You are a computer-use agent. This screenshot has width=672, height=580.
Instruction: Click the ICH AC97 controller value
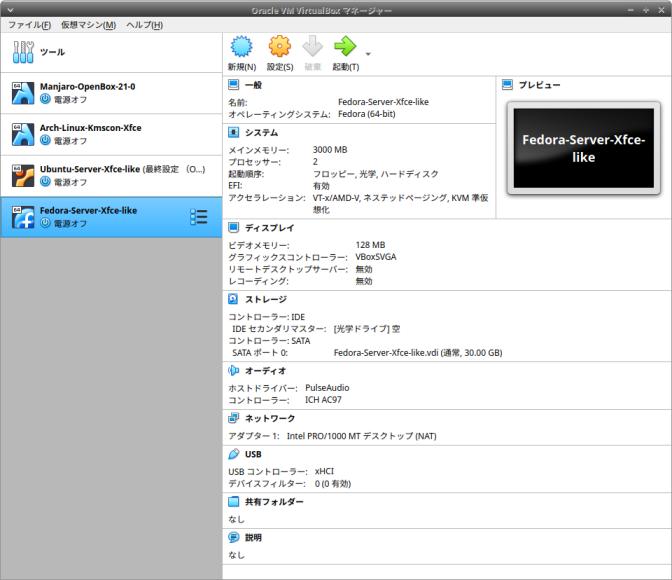pos(323,400)
